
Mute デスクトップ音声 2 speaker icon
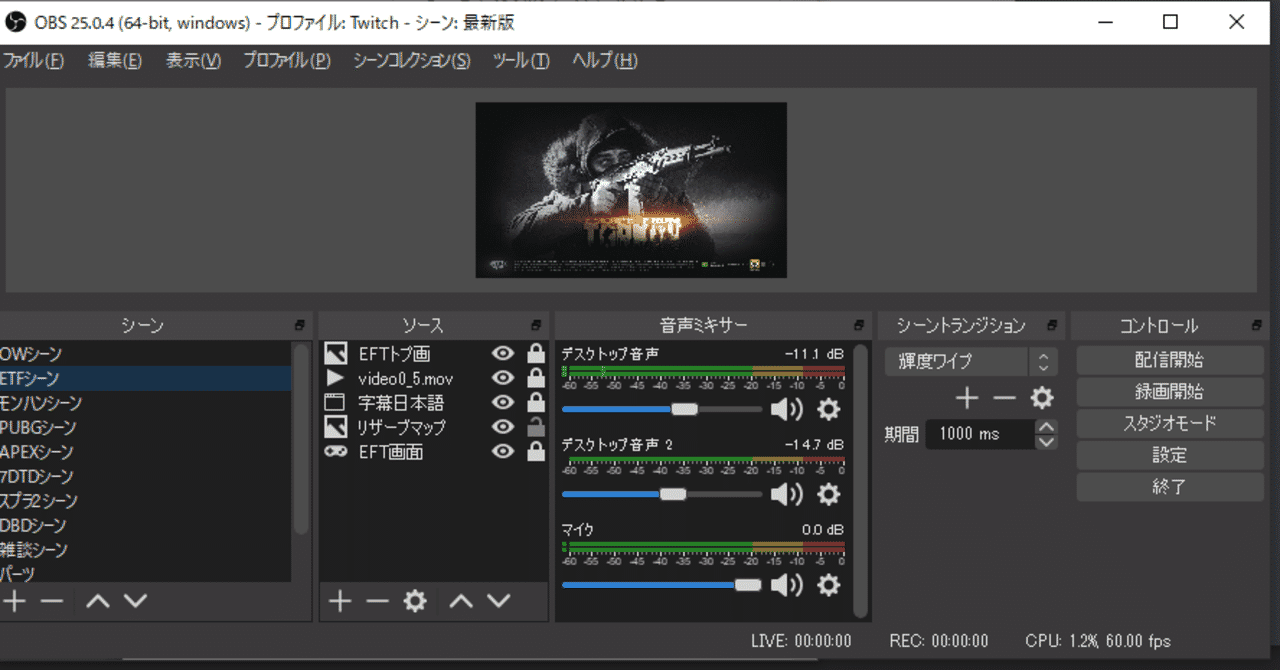tap(787, 494)
